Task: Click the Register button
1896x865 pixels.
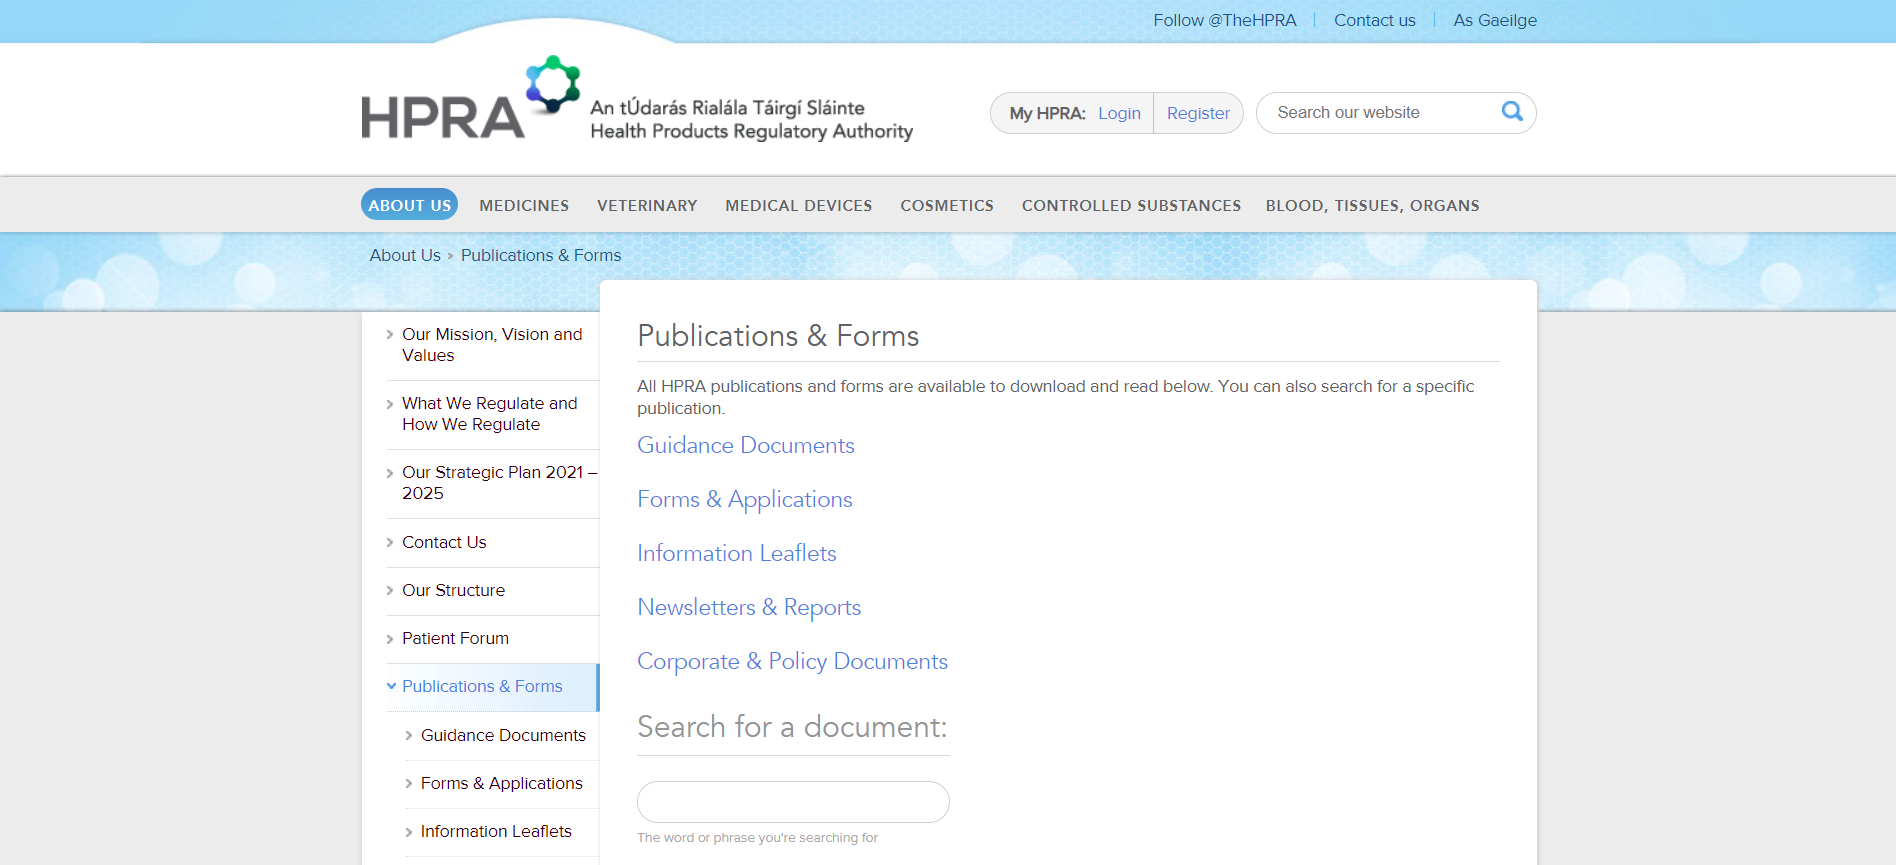Action: tap(1197, 113)
